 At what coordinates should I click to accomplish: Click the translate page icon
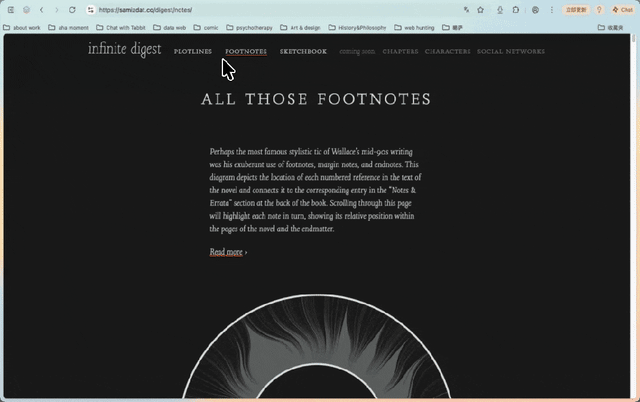[x=466, y=10]
